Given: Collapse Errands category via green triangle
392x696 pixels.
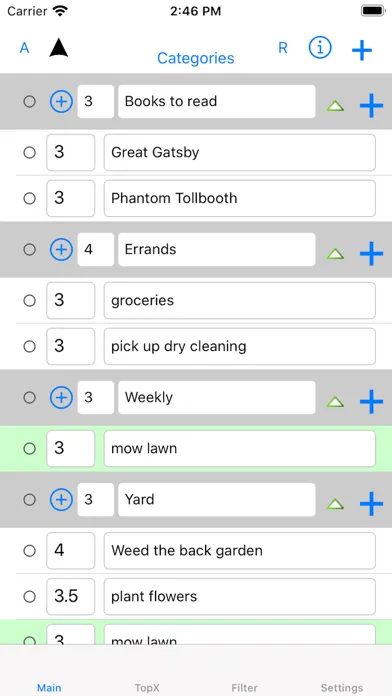Looking at the screenshot, I should [x=336, y=254].
